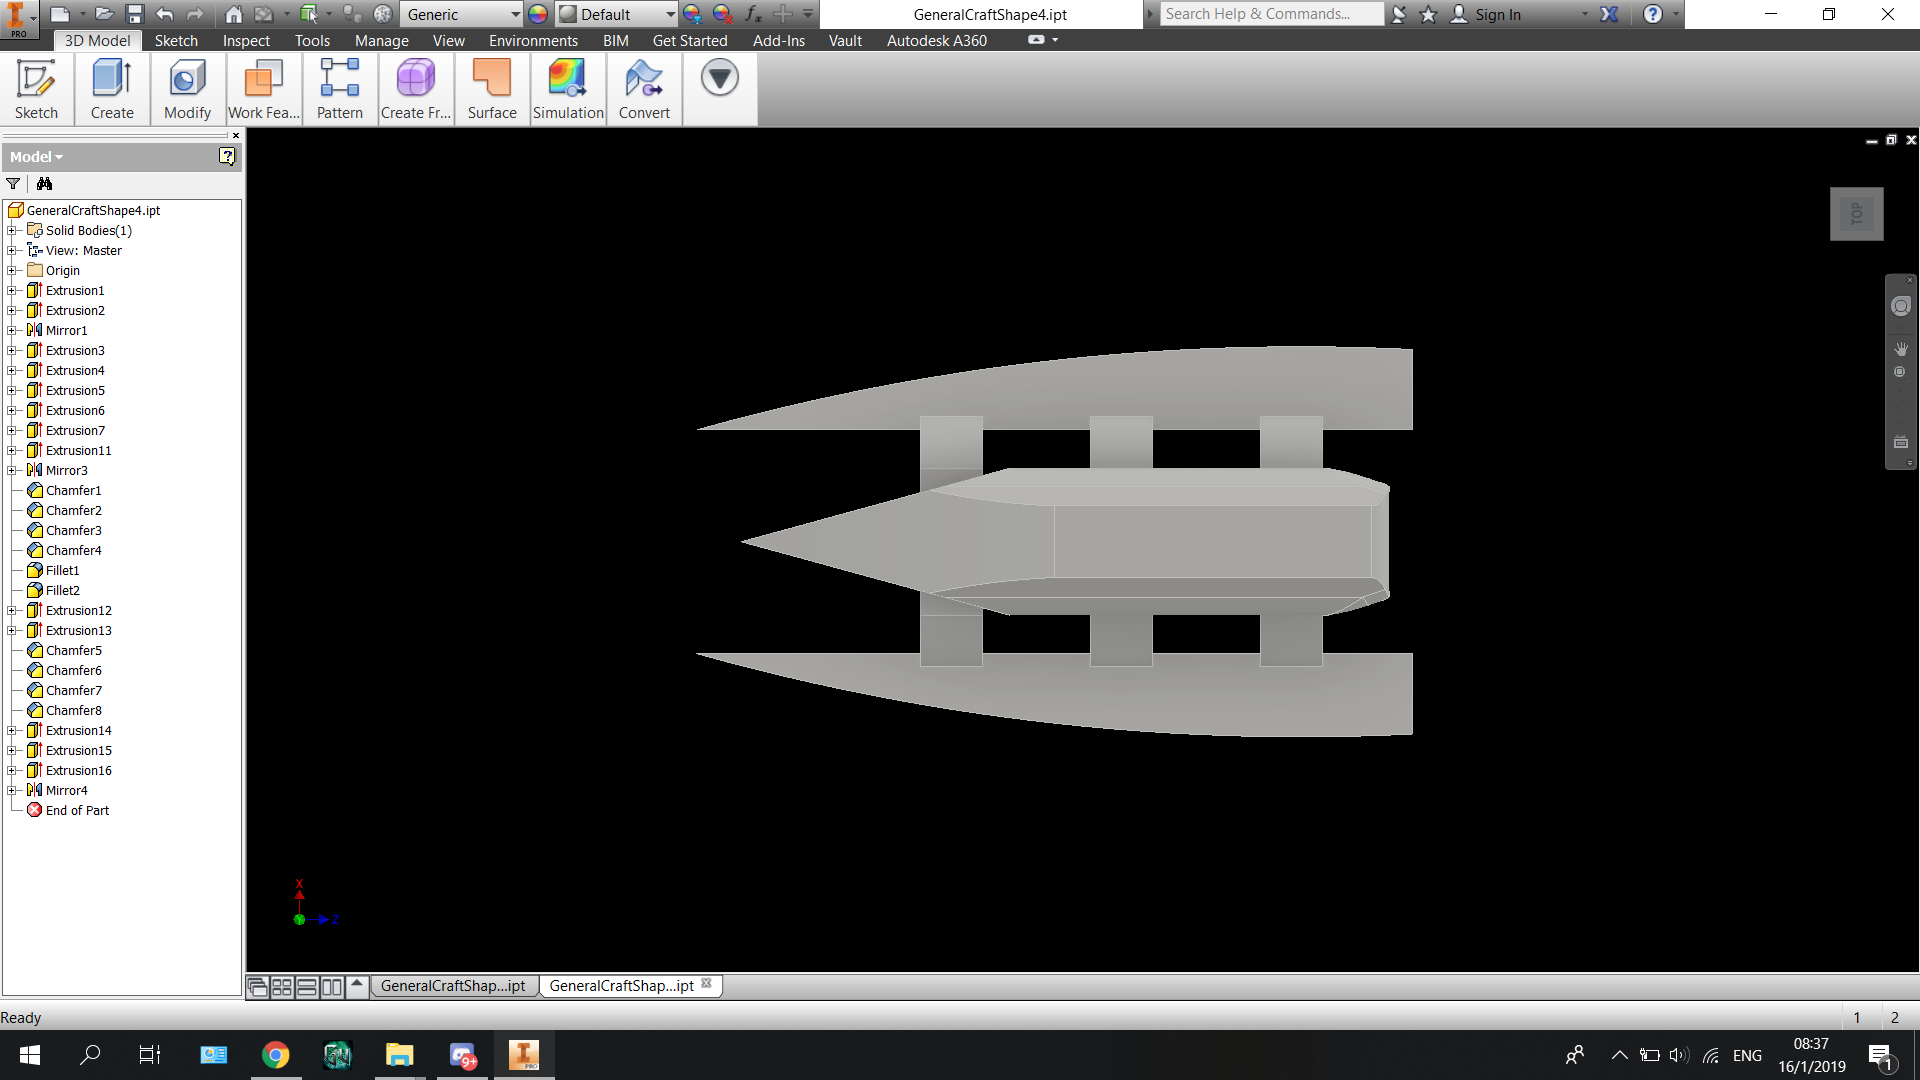Open the Model browser dropdown header
Image resolution: width=1920 pixels, height=1080 pixels.
coord(37,157)
